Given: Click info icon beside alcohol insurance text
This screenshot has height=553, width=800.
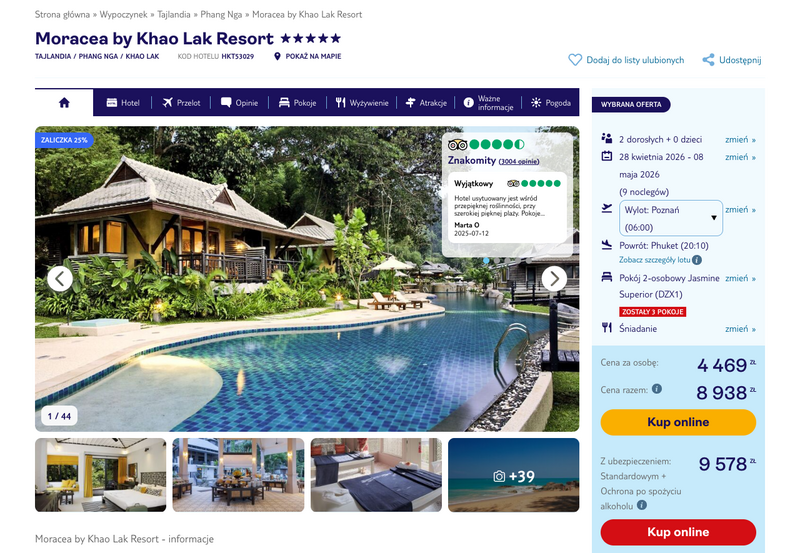Looking at the screenshot, I should tap(642, 505).
